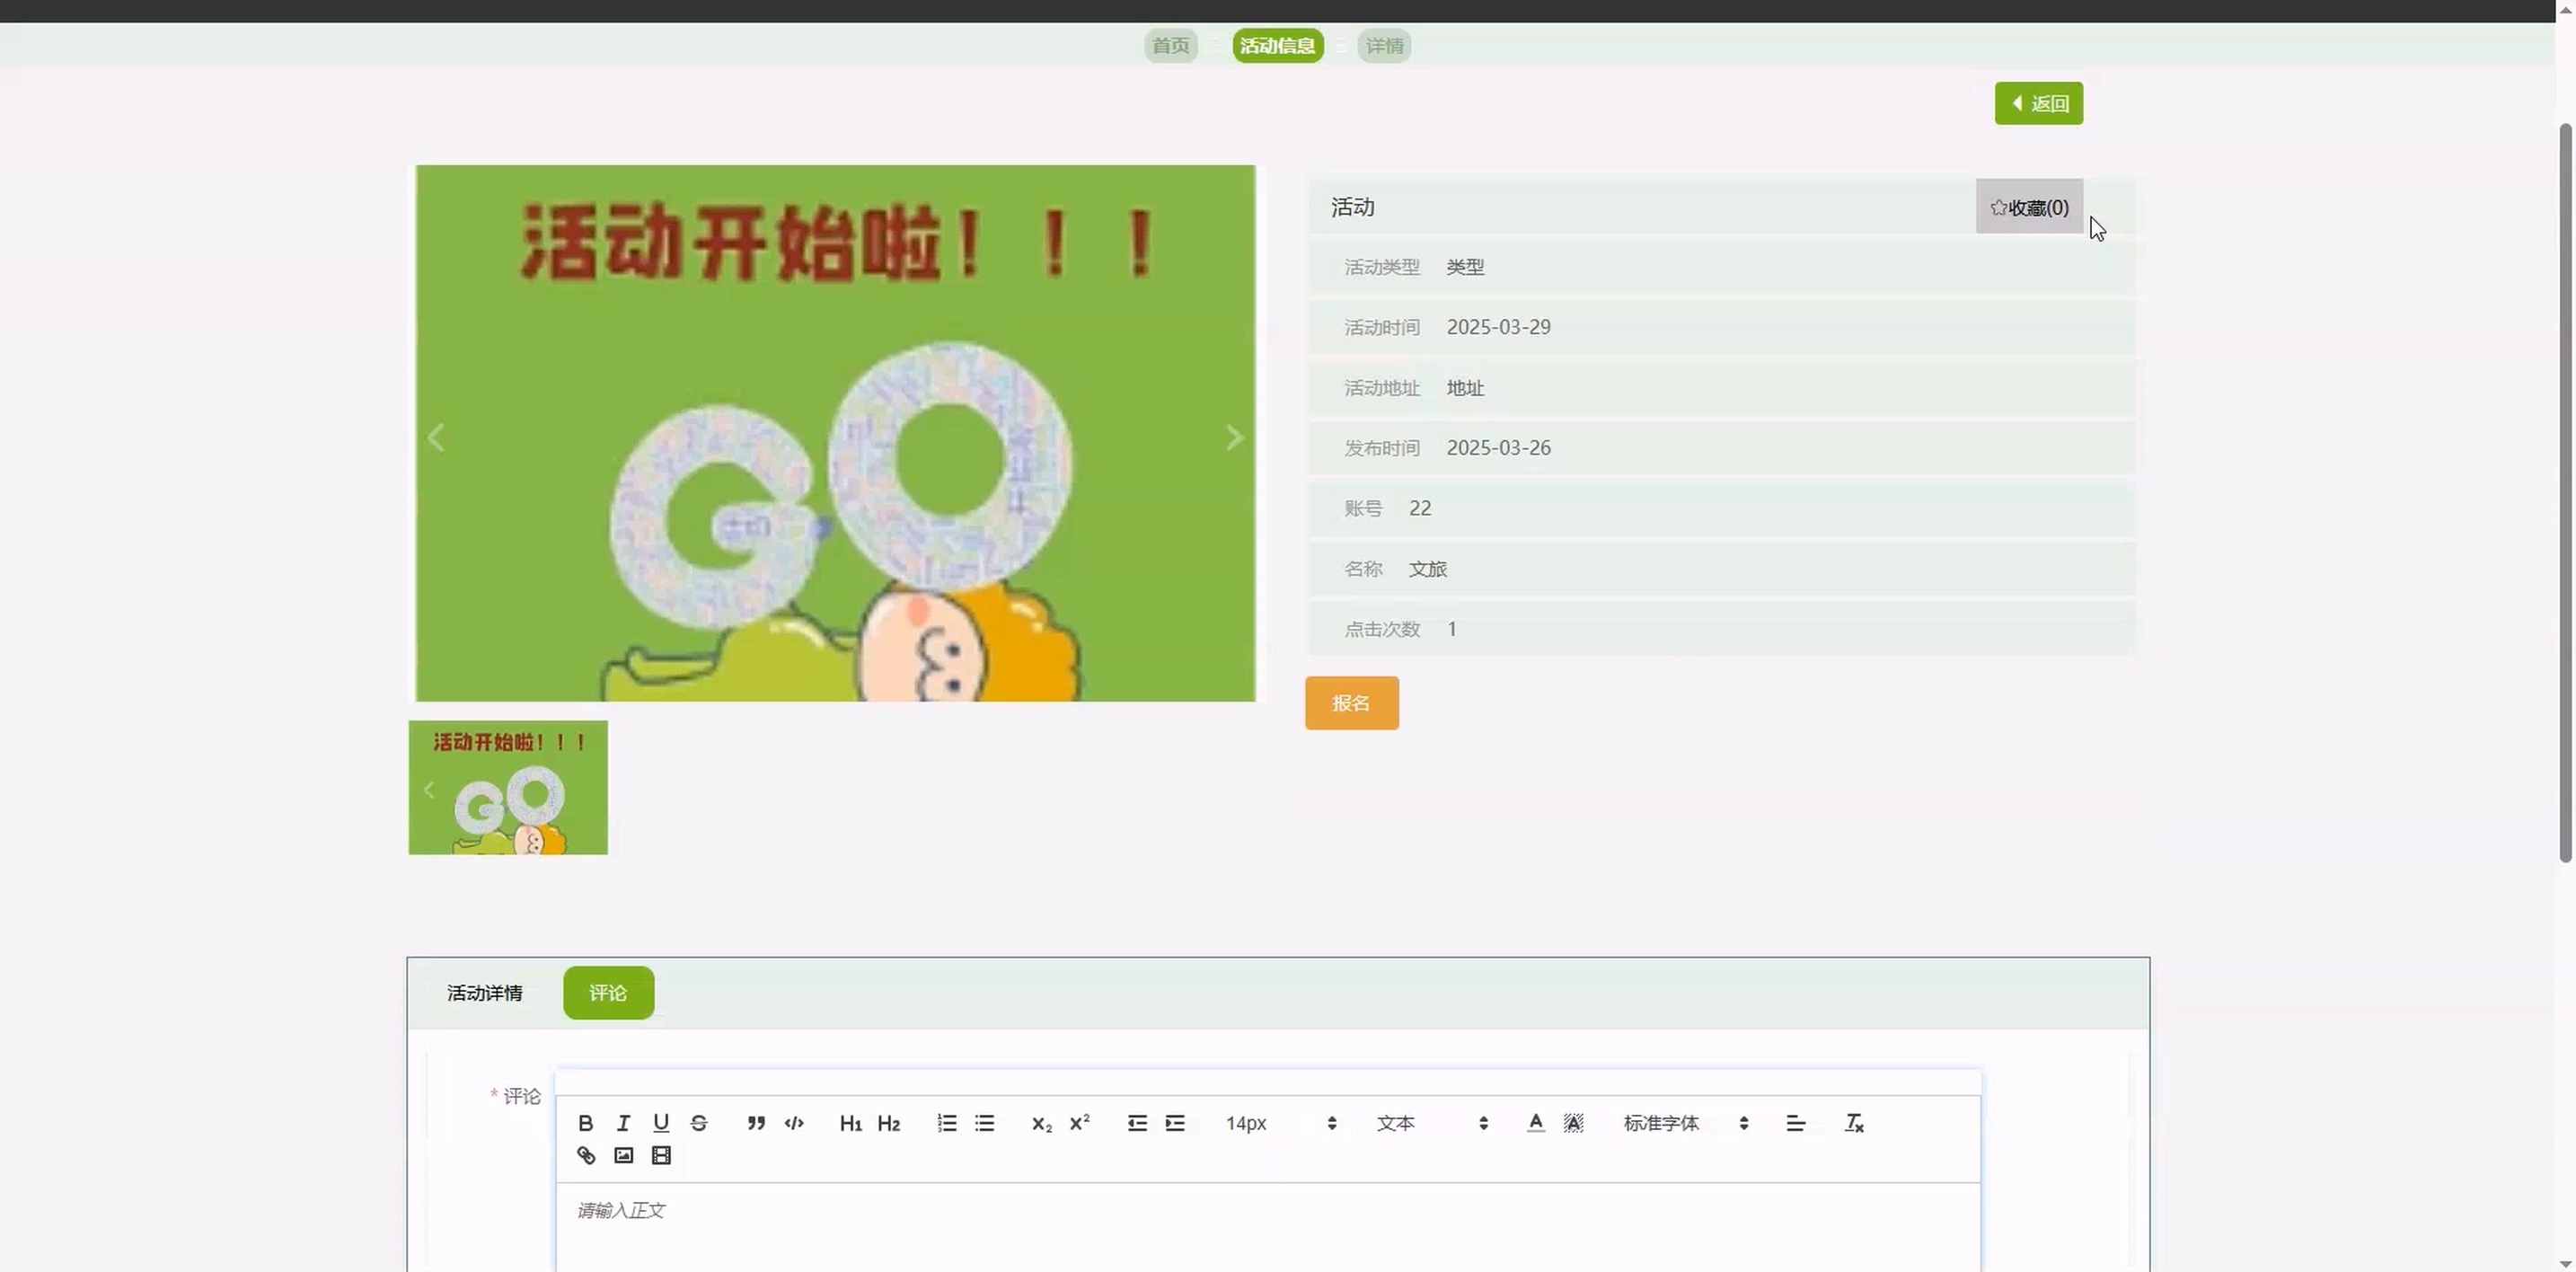The width and height of the screenshot is (2576, 1272).
Task: Insert a hyperlink in the comment
Action: tap(586, 1155)
